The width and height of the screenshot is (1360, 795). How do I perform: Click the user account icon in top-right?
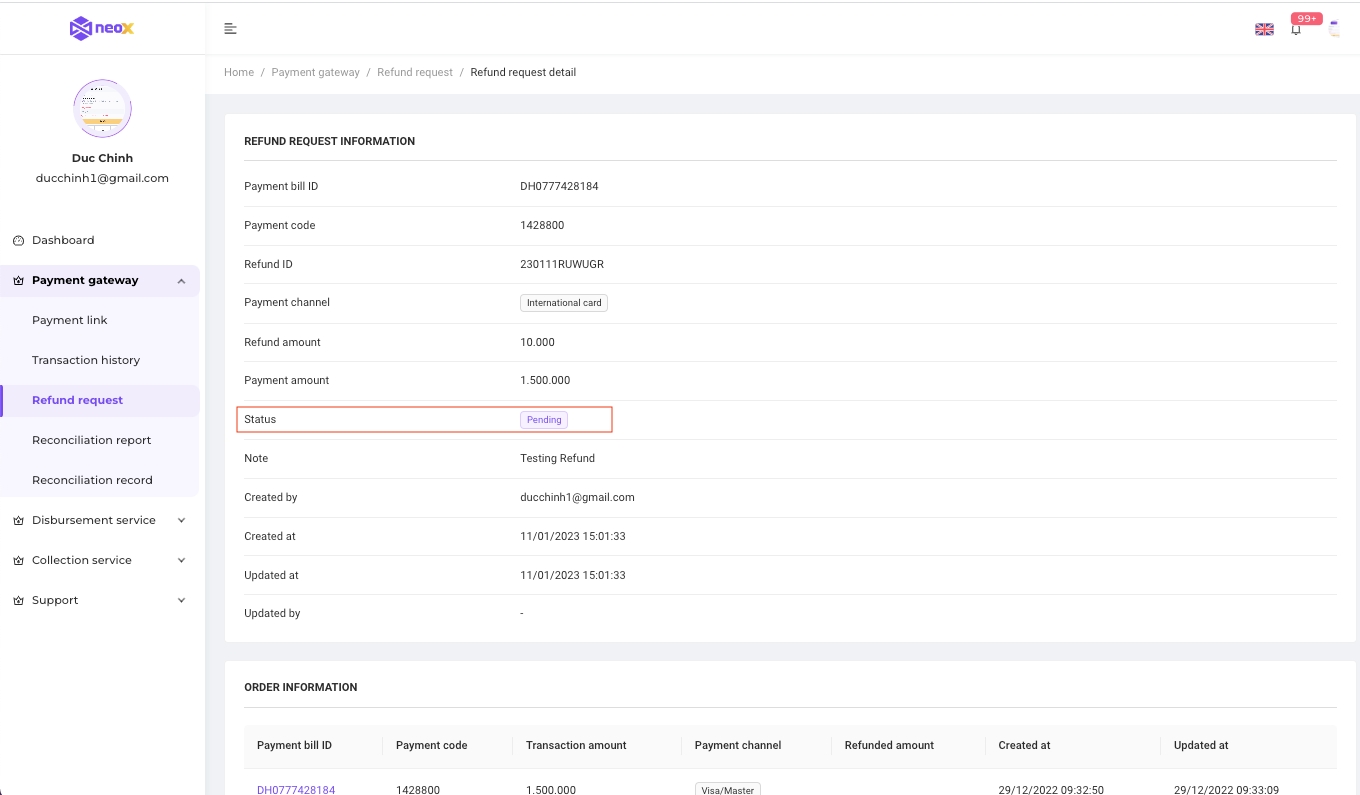tap(1334, 29)
